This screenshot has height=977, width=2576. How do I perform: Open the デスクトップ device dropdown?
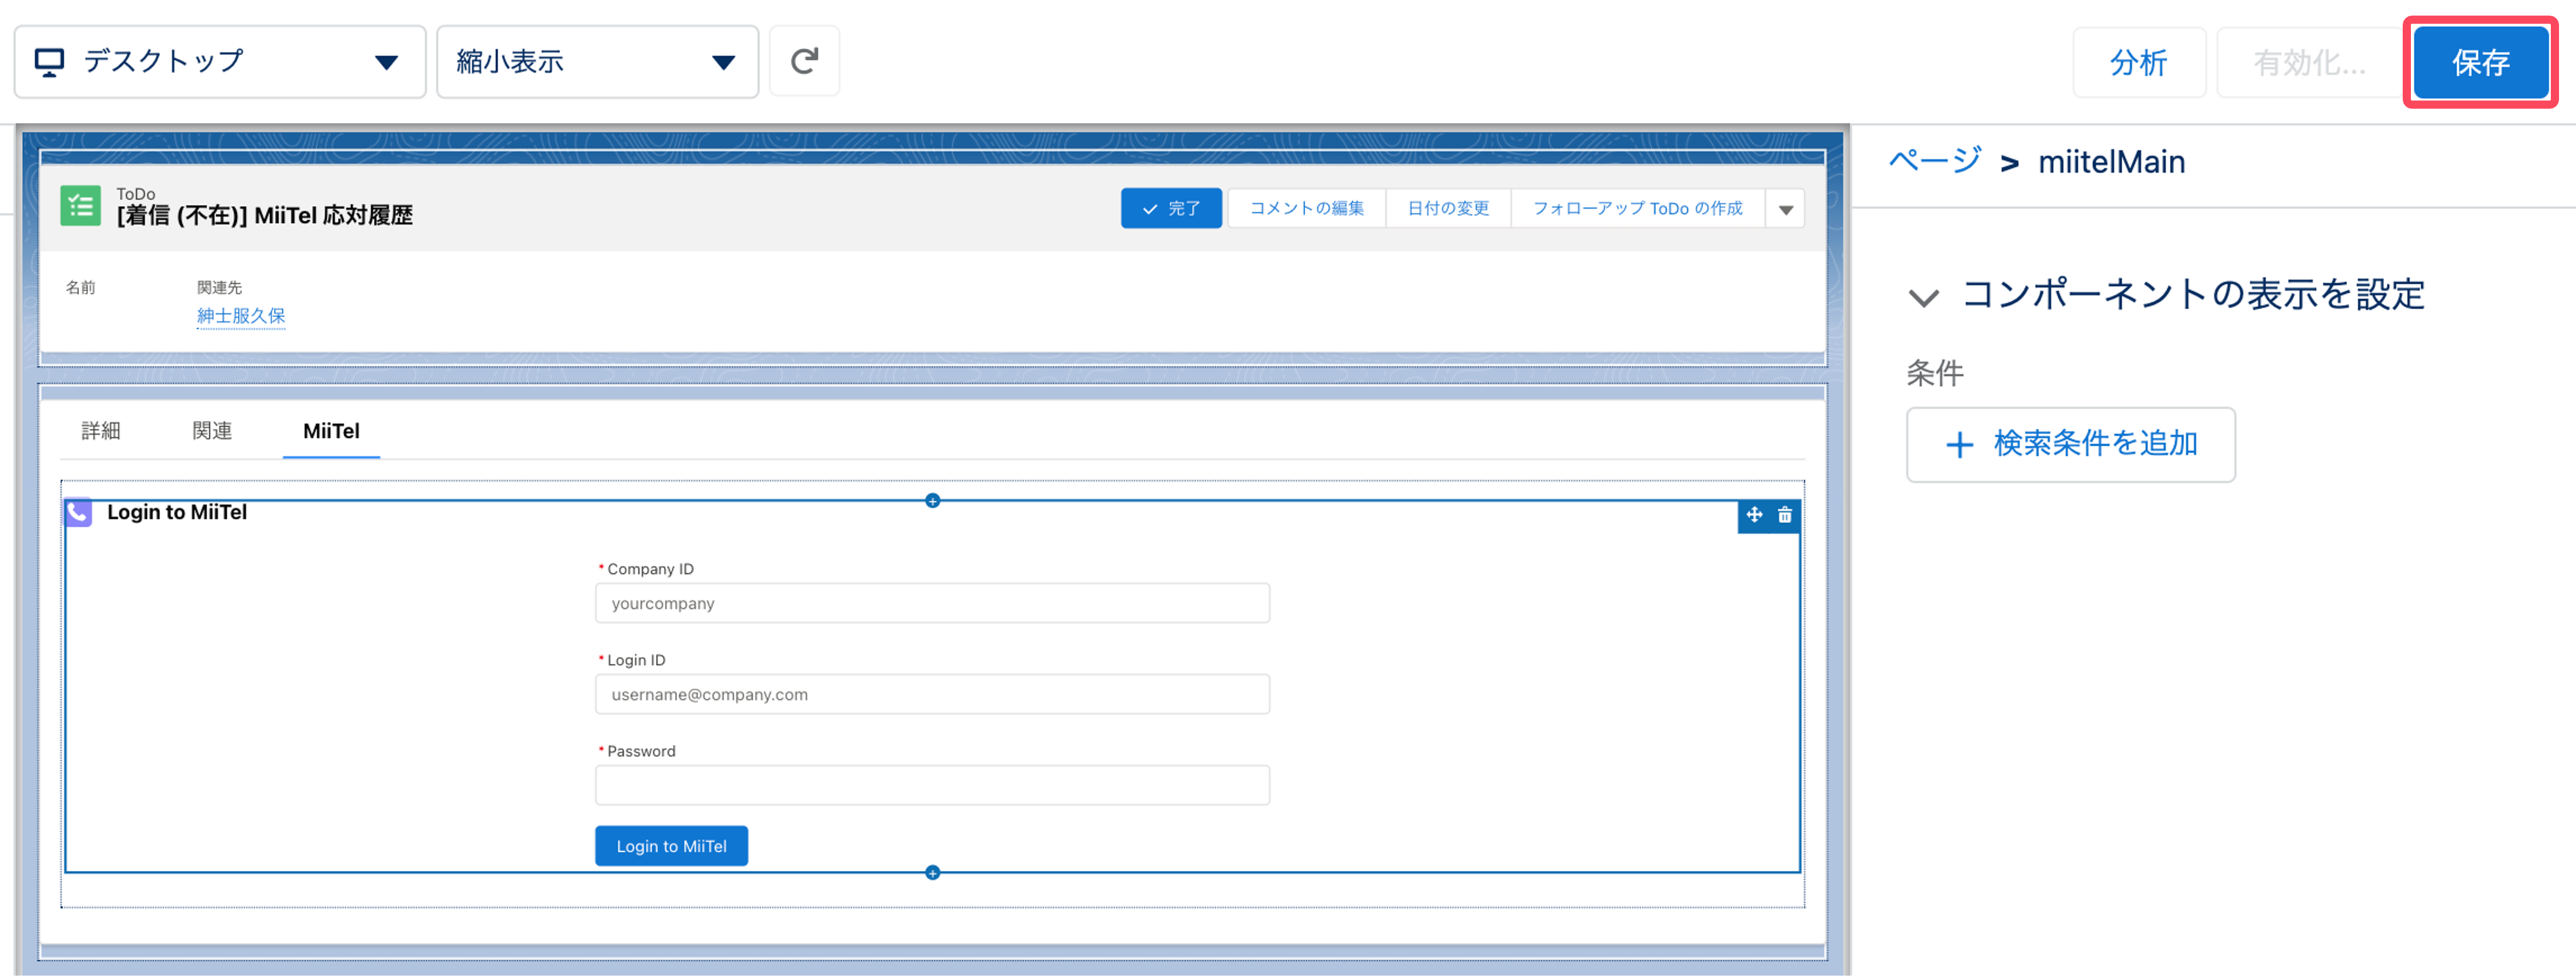pos(220,62)
